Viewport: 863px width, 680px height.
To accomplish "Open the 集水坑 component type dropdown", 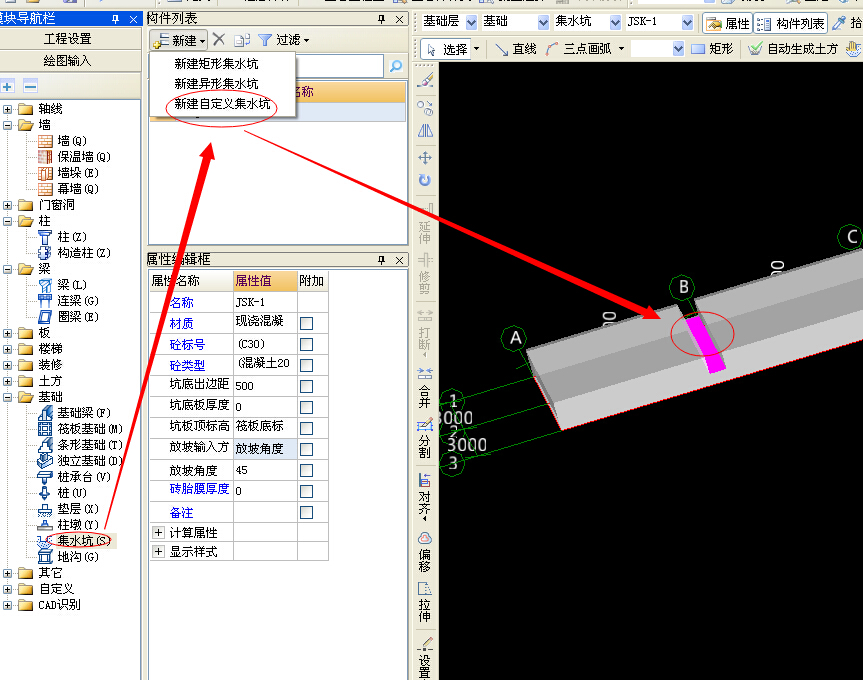I will pos(615,23).
